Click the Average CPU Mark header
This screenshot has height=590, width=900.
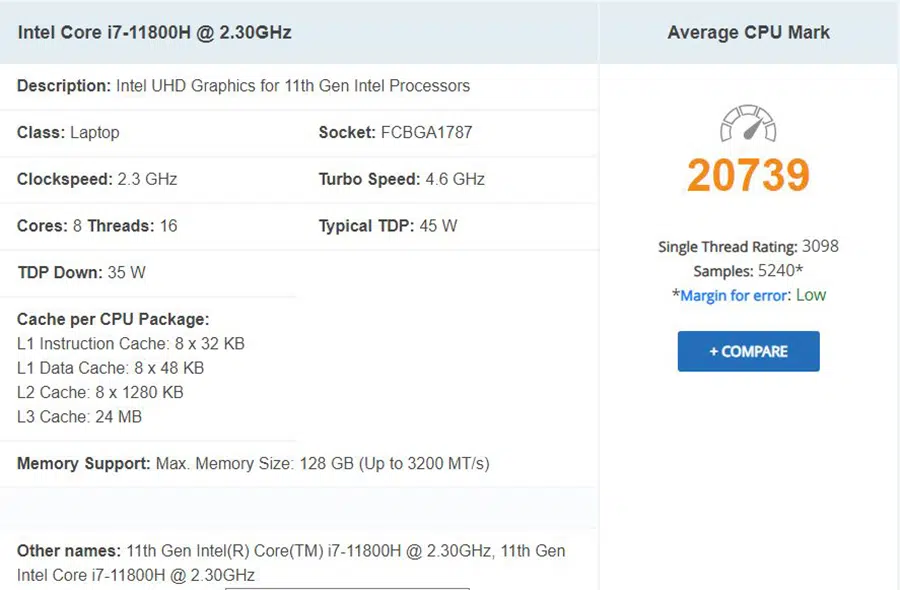(x=748, y=32)
